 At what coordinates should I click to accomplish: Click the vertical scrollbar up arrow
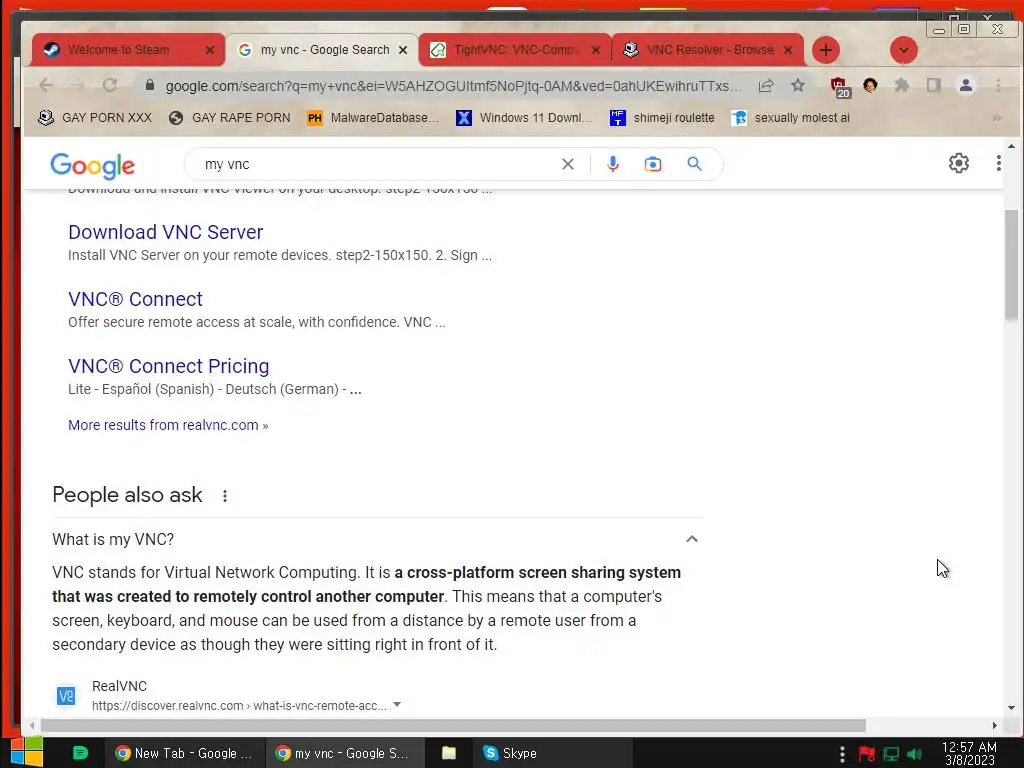(1011, 146)
